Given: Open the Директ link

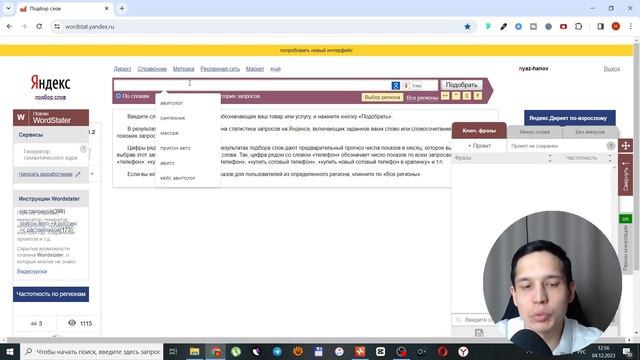Looking at the screenshot, I should pos(122,69).
